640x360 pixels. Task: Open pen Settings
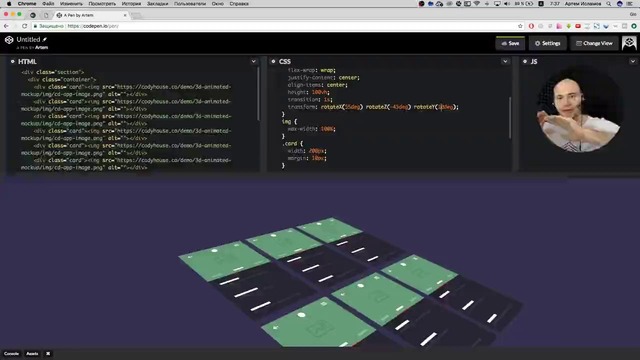coord(548,43)
